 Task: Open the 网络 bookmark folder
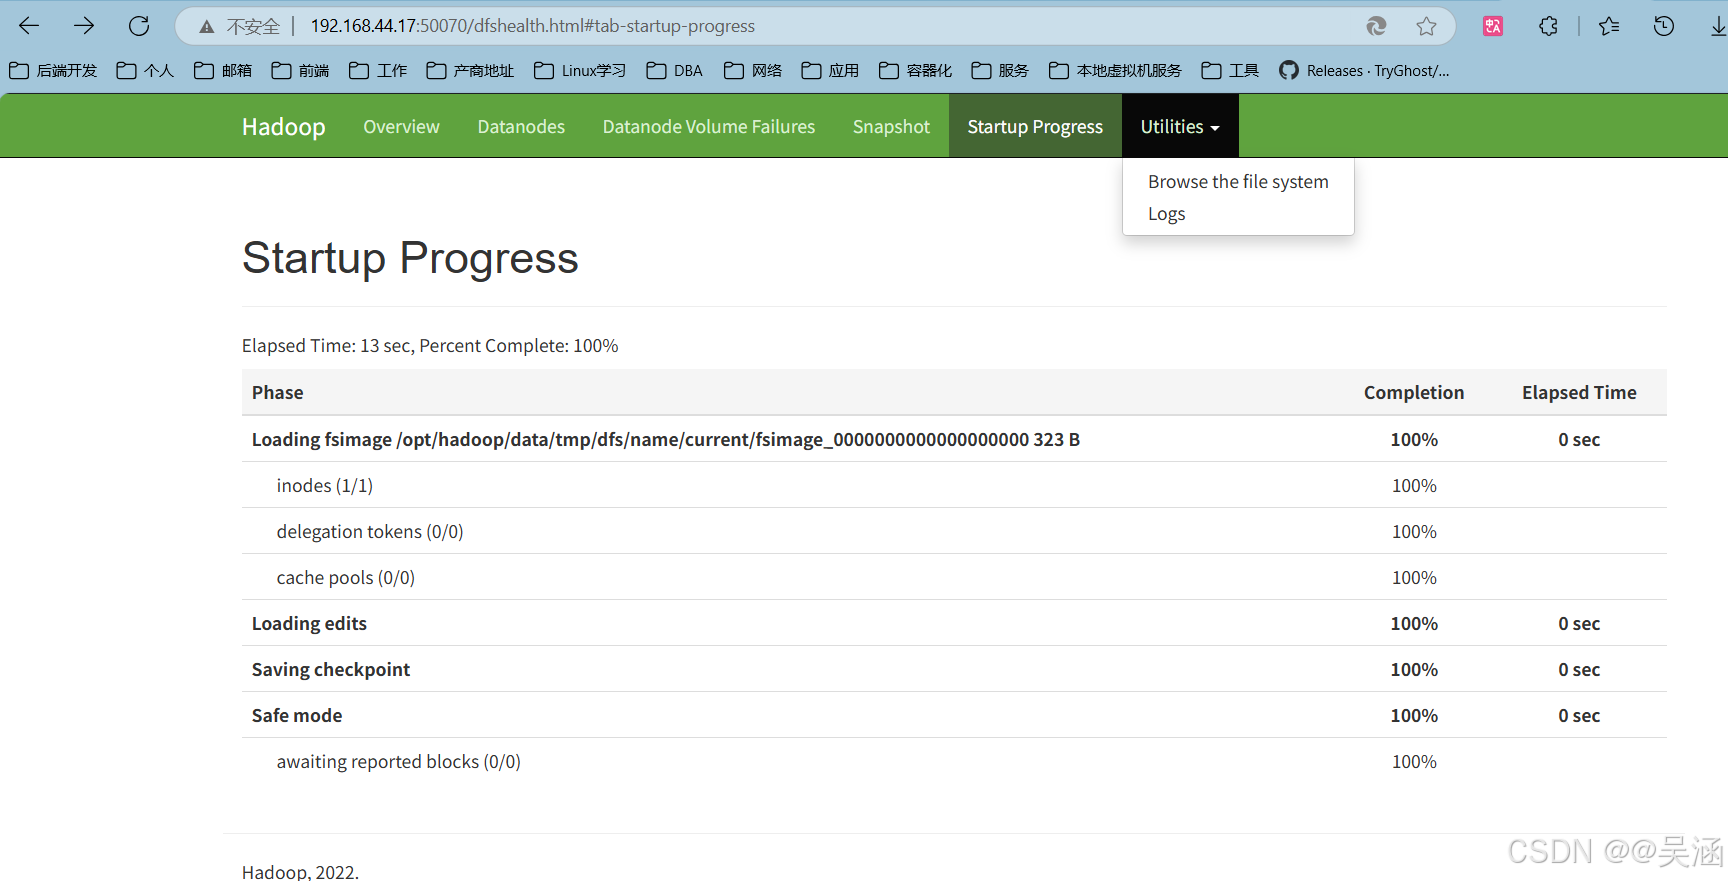pos(753,70)
